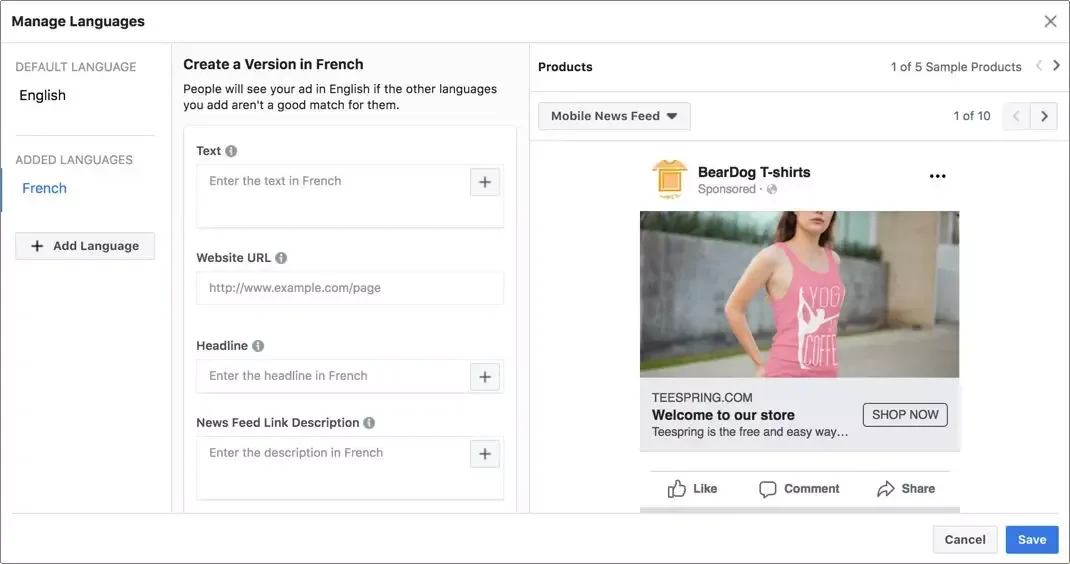This screenshot has width=1070, height=564.
Task: Click the 'Create a Version in French' heading
Action: [x=273, y=64]
